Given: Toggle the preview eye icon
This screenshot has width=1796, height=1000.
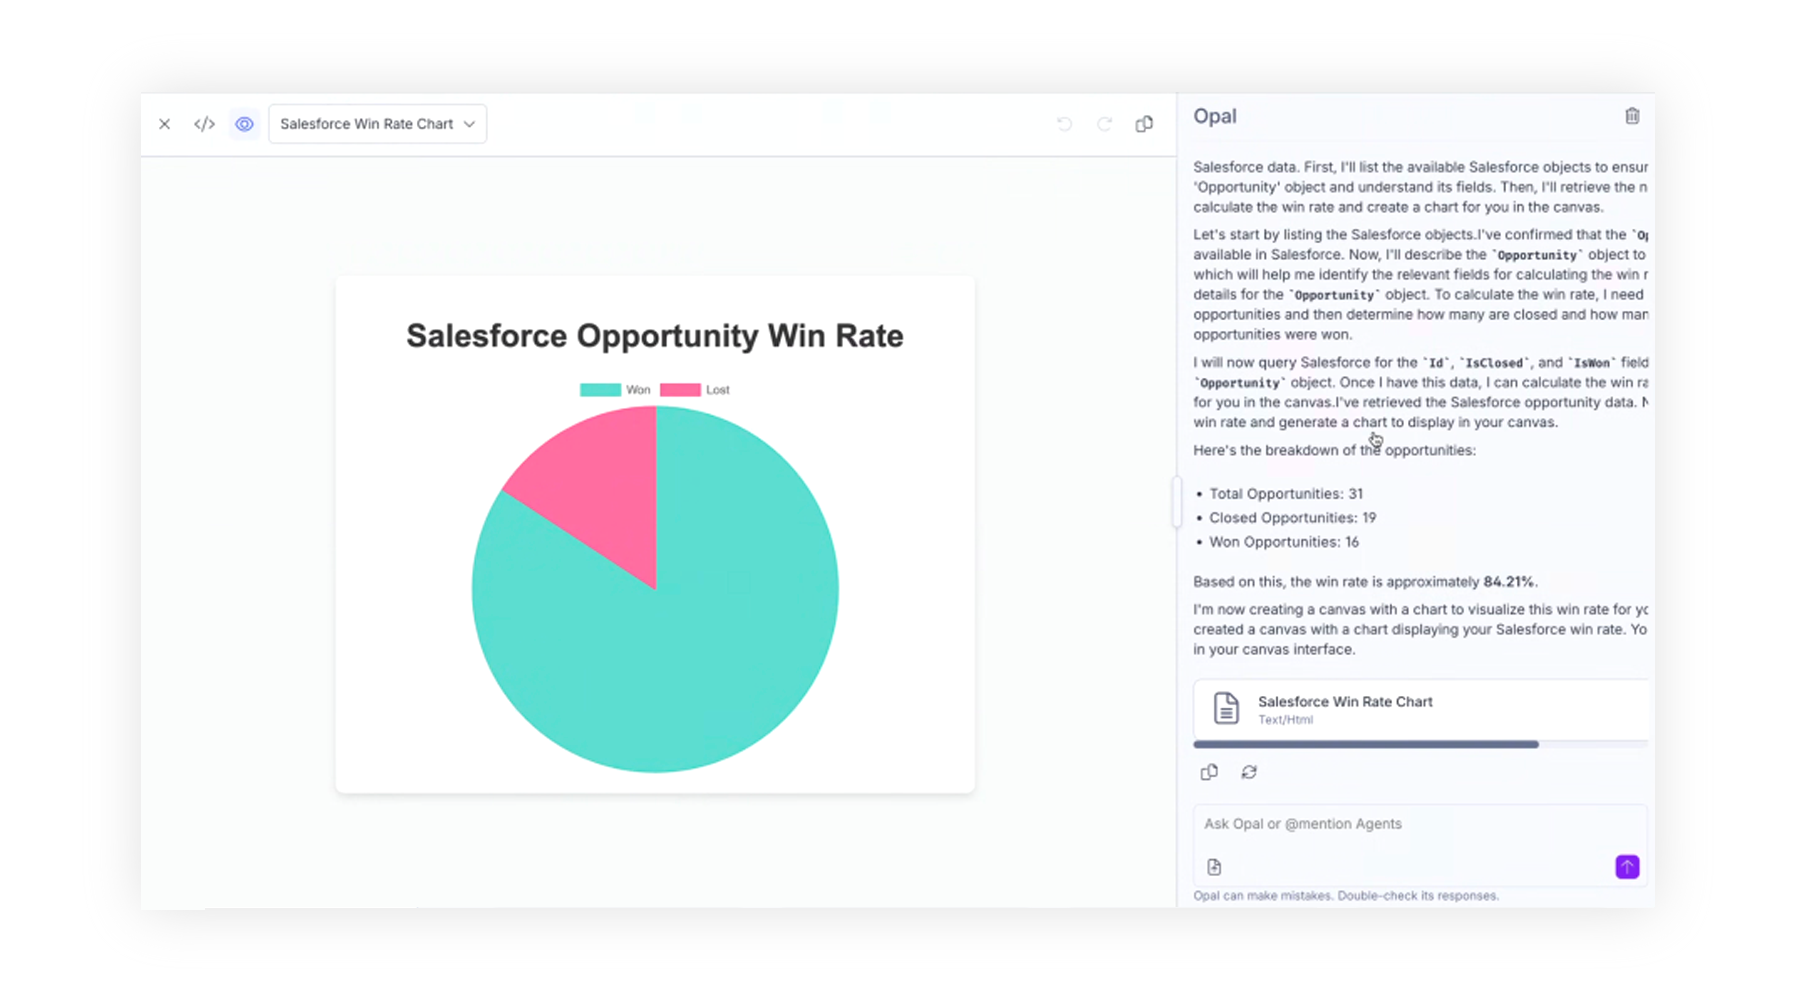Looking at the screenshot, I should coord(244,124).
